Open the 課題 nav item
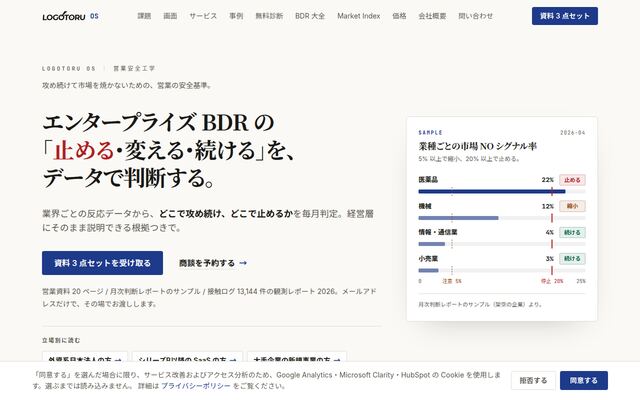Viewport: 640px width, 400px height. (144, 16)
